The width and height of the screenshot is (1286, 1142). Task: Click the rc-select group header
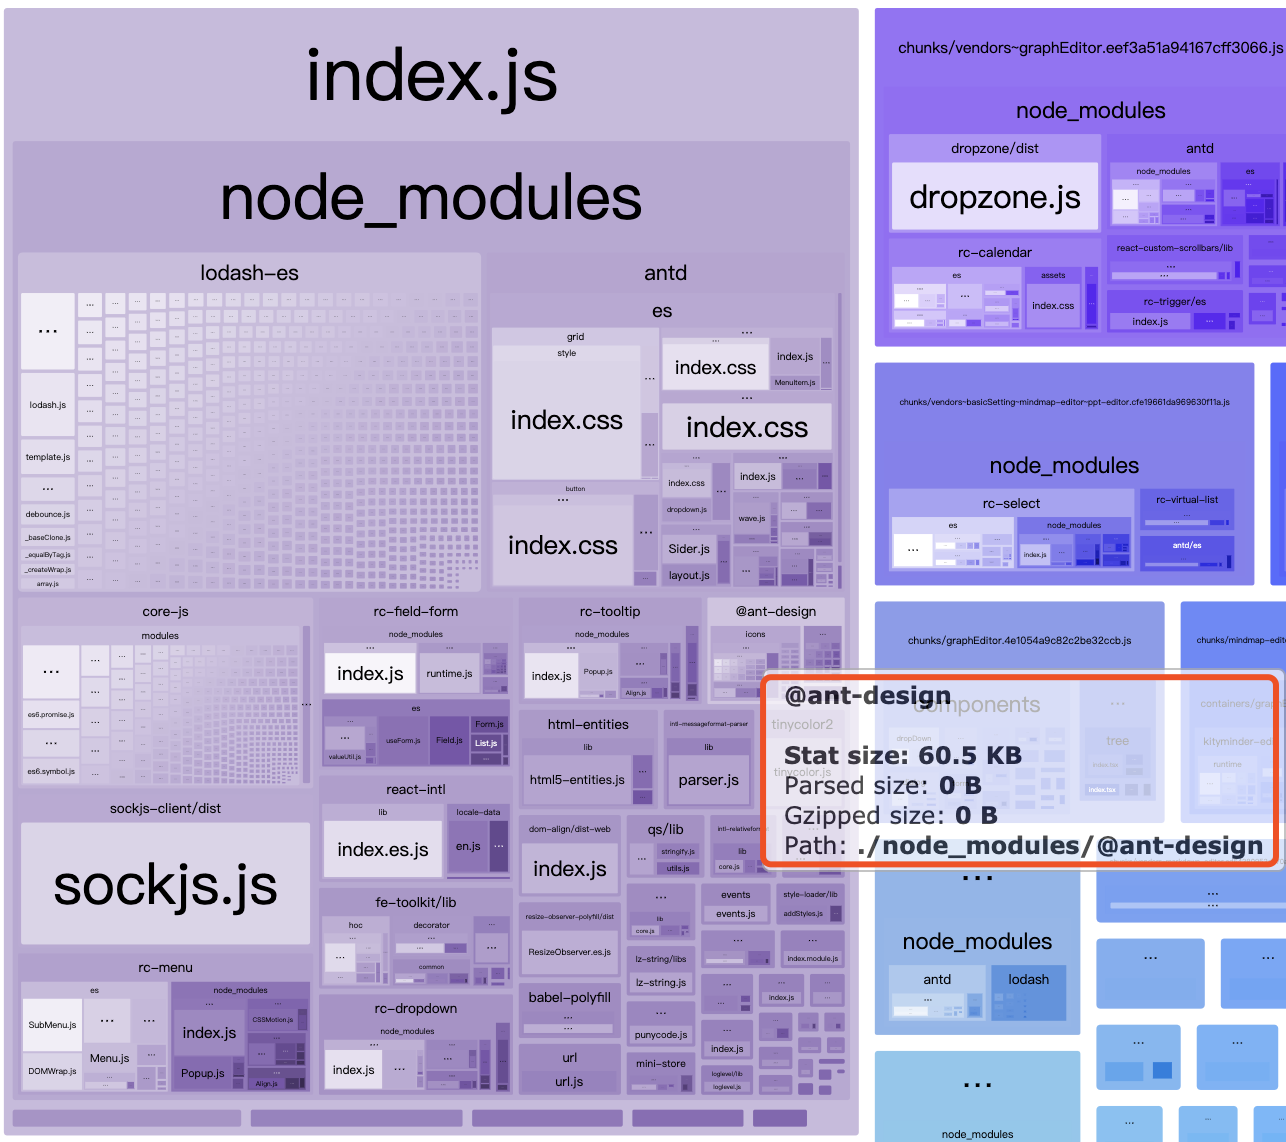tap(1011, 503)
